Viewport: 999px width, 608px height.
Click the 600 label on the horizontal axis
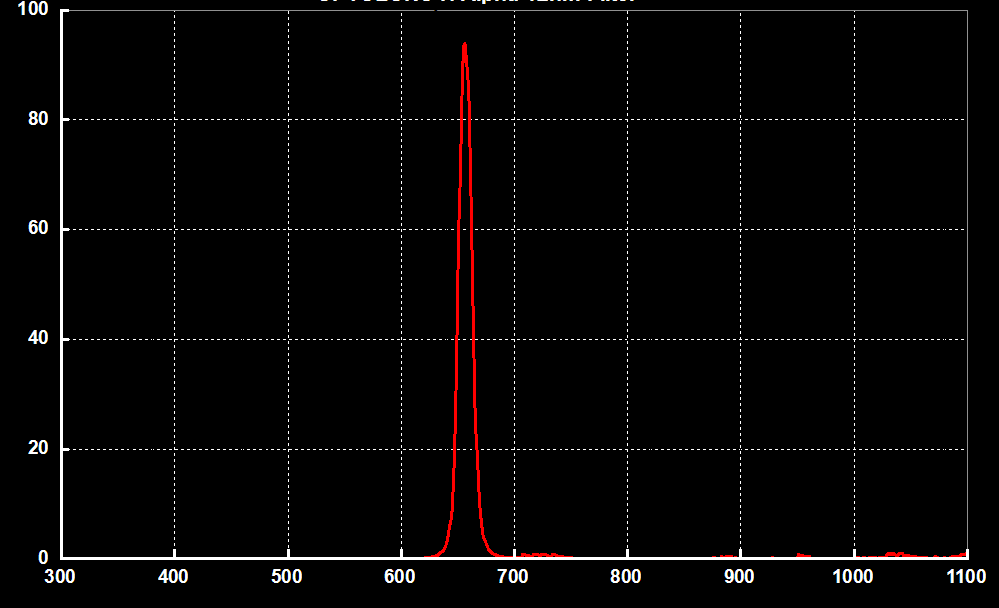tap(400, 577)
